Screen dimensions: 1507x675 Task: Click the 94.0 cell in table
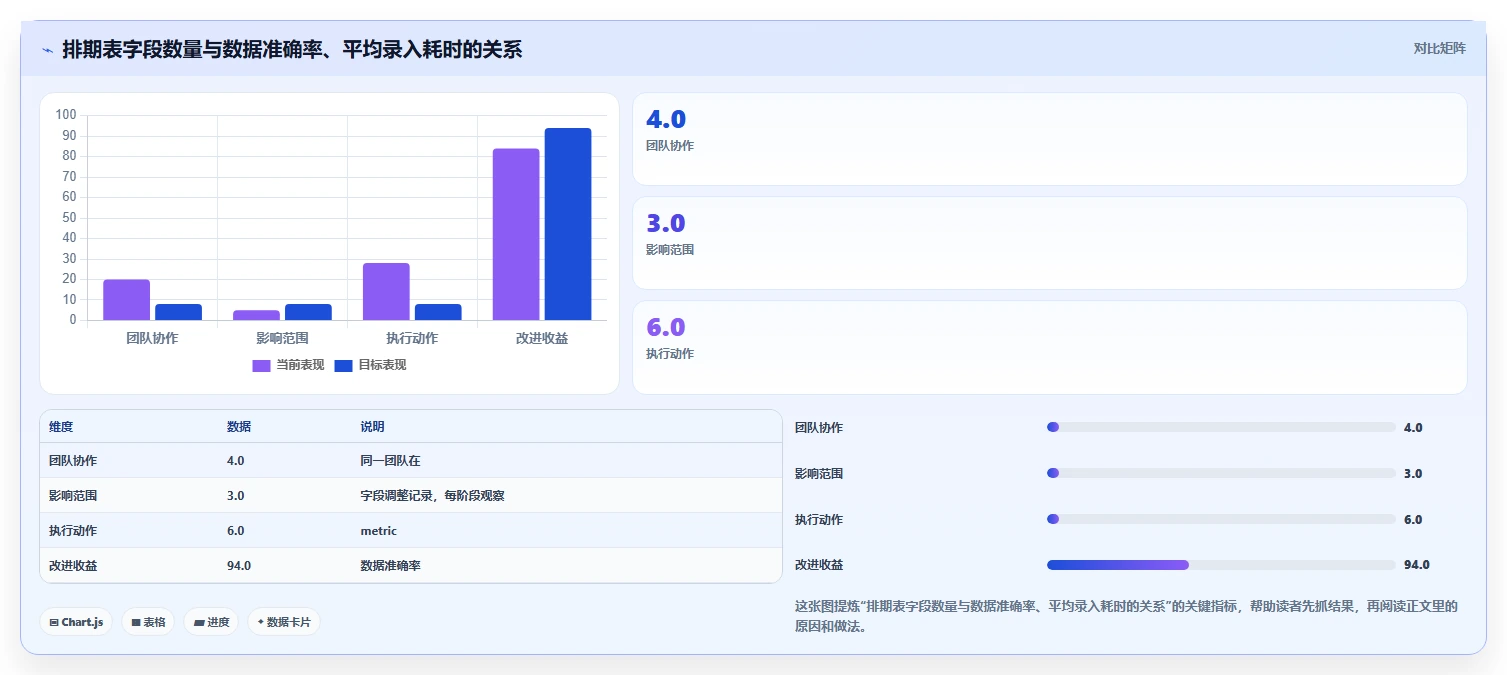(x=239, y=566)
